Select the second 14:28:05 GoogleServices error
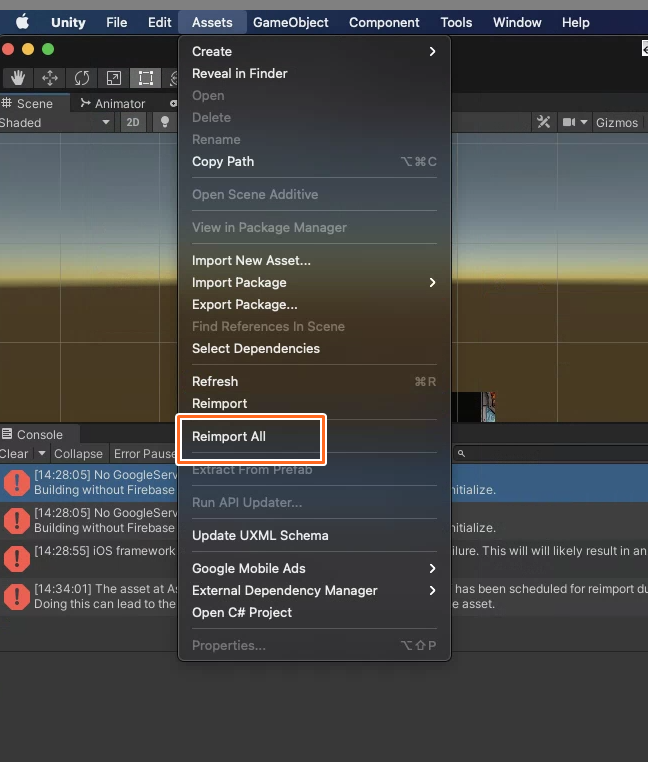 90,520
